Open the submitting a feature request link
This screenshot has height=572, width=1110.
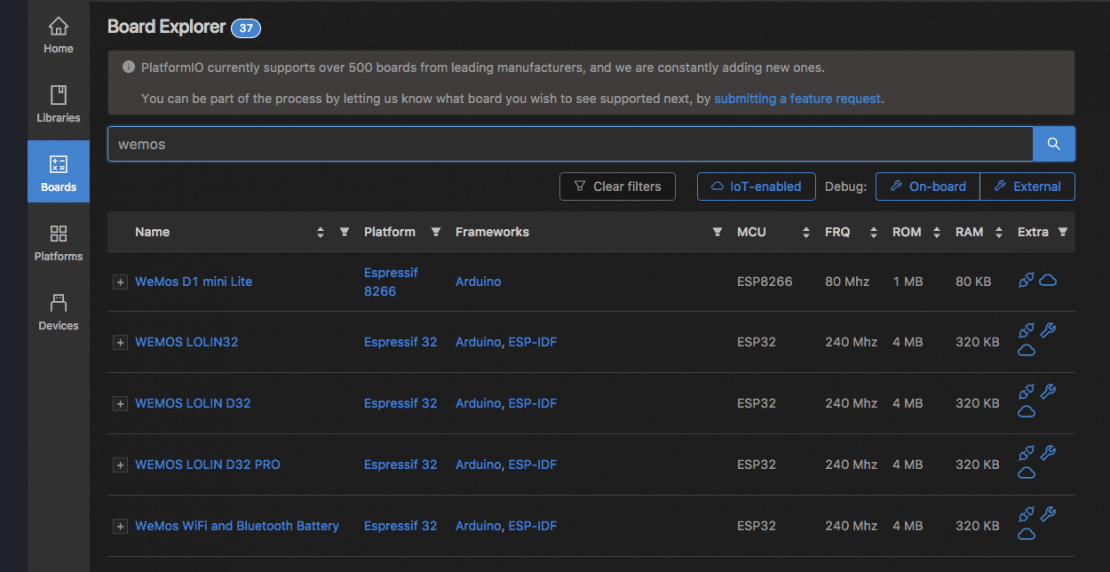pyautogui.click(x=797, y=98)
